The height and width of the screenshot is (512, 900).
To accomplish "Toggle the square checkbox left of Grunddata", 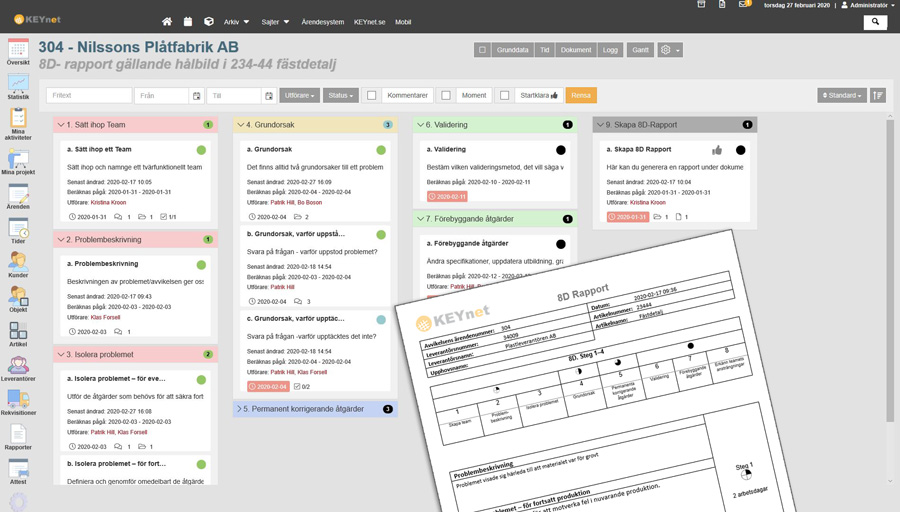I will click(482, 50).
